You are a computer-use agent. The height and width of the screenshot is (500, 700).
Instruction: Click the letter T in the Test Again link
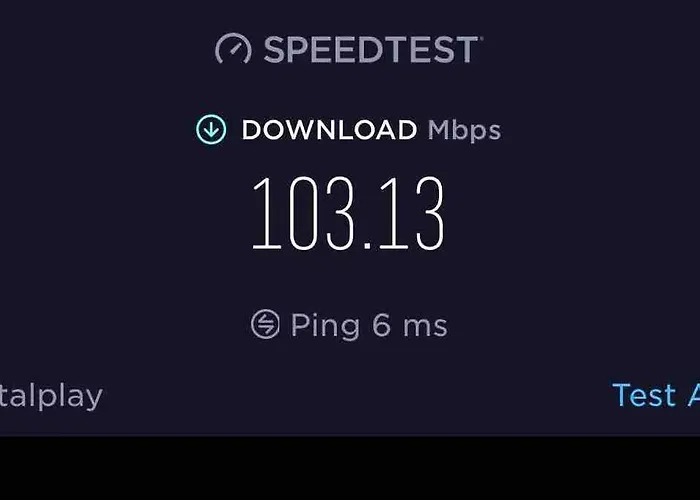click(x=622, y=395)
